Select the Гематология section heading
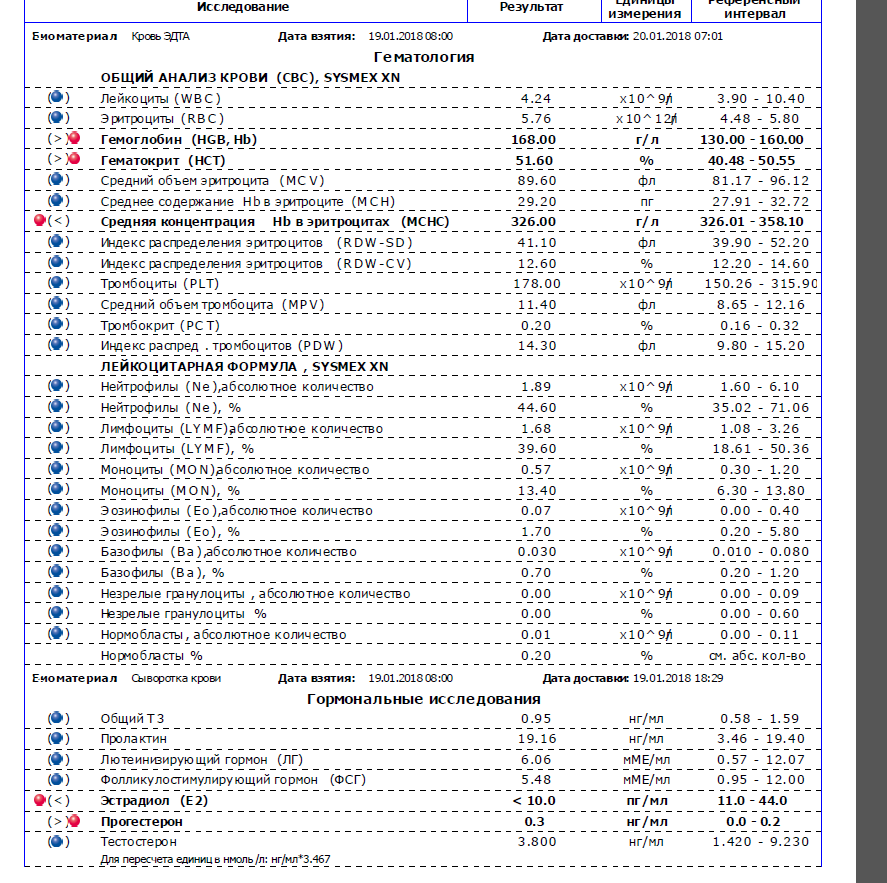Viewport: 887px width, 883px height. pyautogui.click(x=423, y=57)
